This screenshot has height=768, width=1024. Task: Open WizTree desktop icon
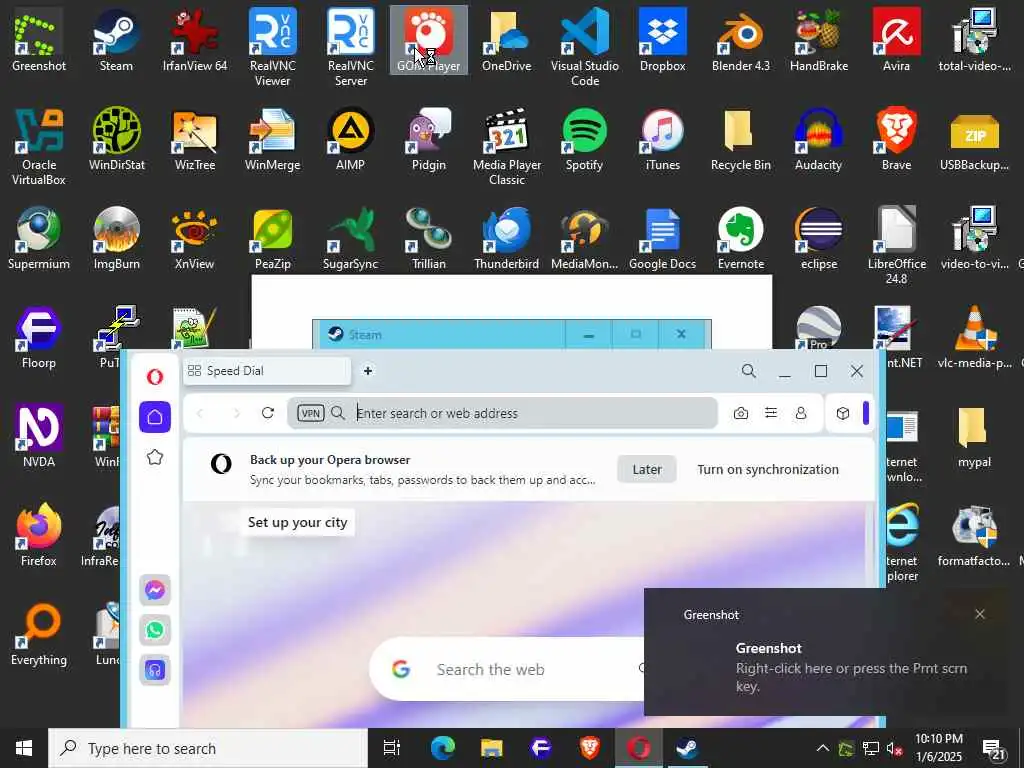click(195, 138)
